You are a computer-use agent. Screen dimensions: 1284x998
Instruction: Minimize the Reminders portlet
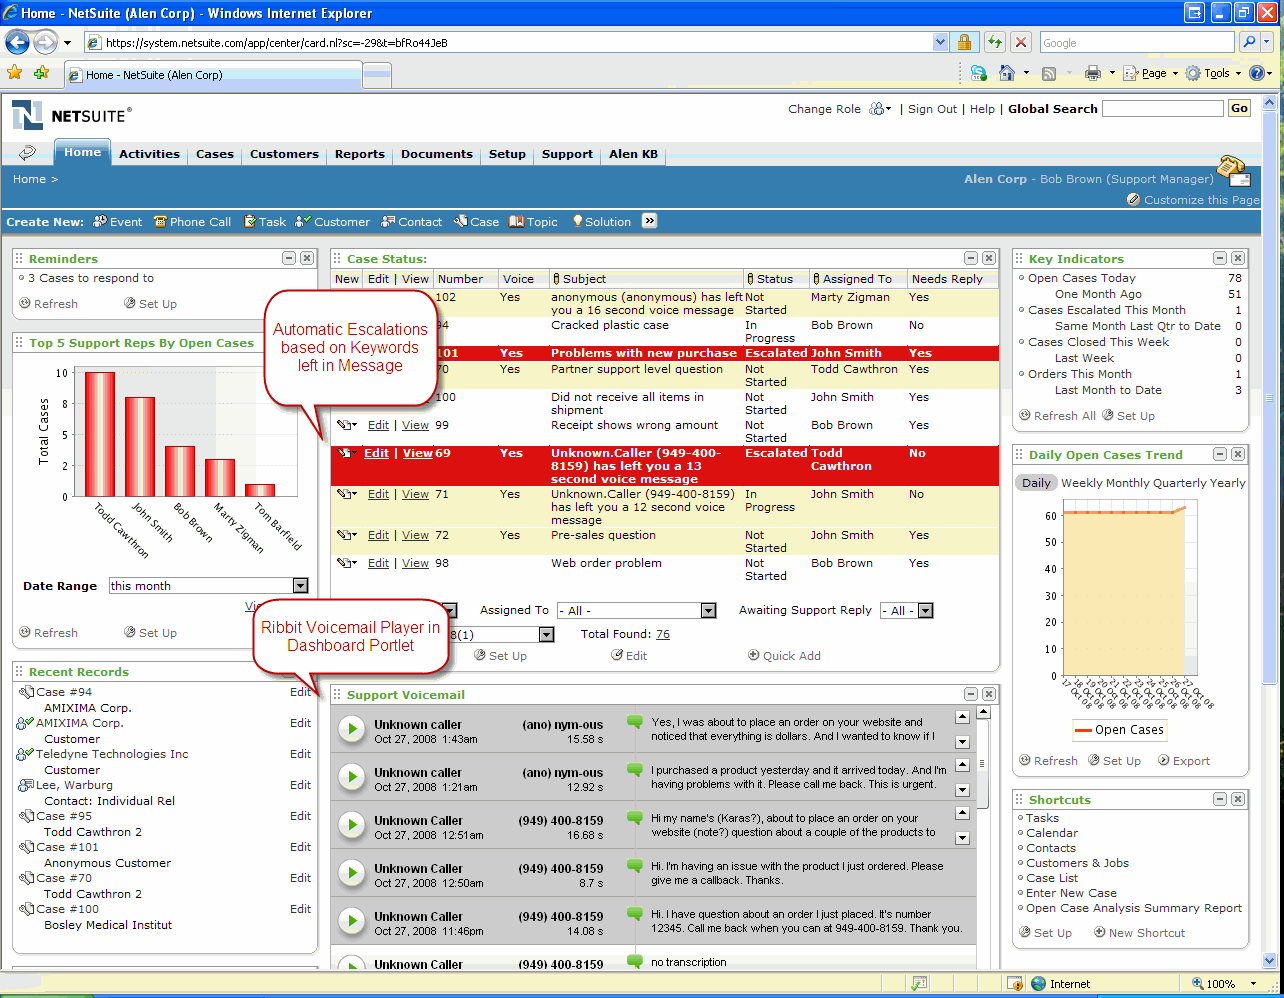[289, 258]
